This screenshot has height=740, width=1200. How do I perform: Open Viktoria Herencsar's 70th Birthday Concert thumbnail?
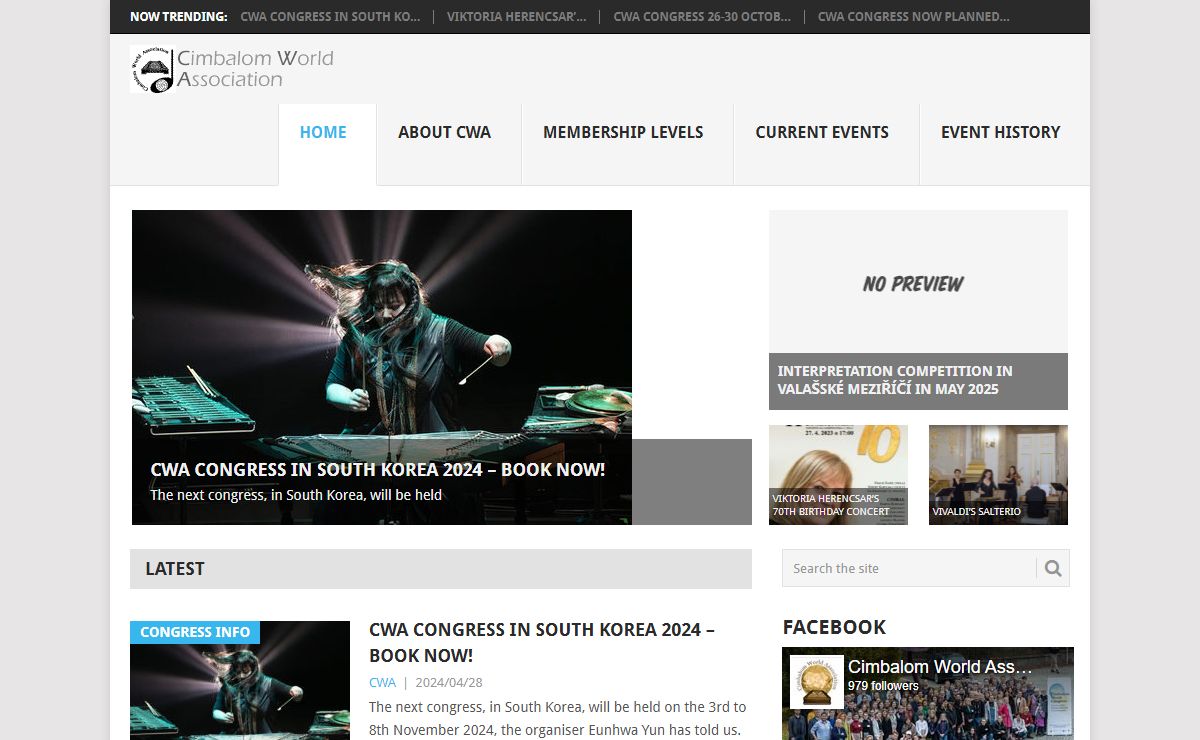click(838, 475)
